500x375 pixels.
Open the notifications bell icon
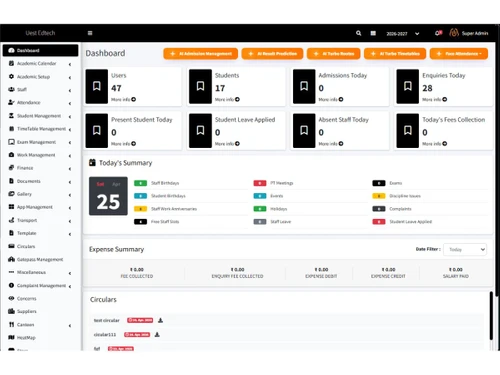(438, 33)
